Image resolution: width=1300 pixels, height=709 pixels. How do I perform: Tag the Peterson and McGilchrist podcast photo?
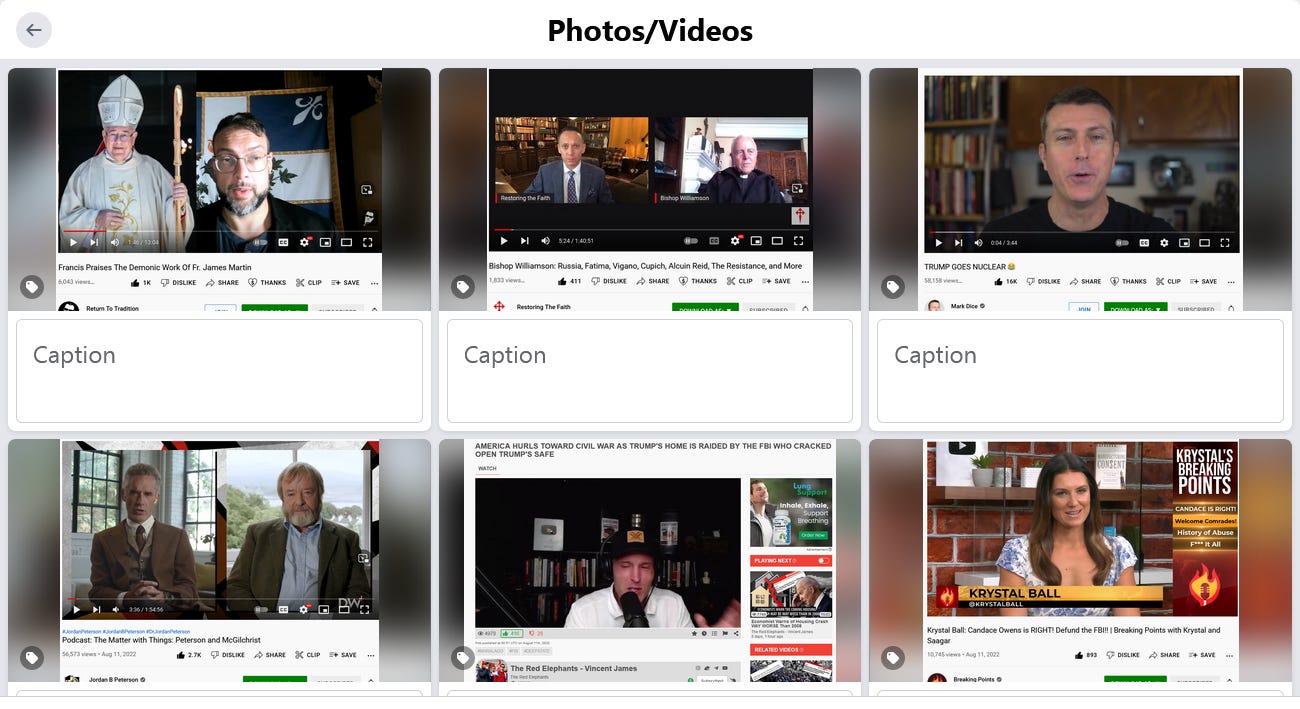32,657
